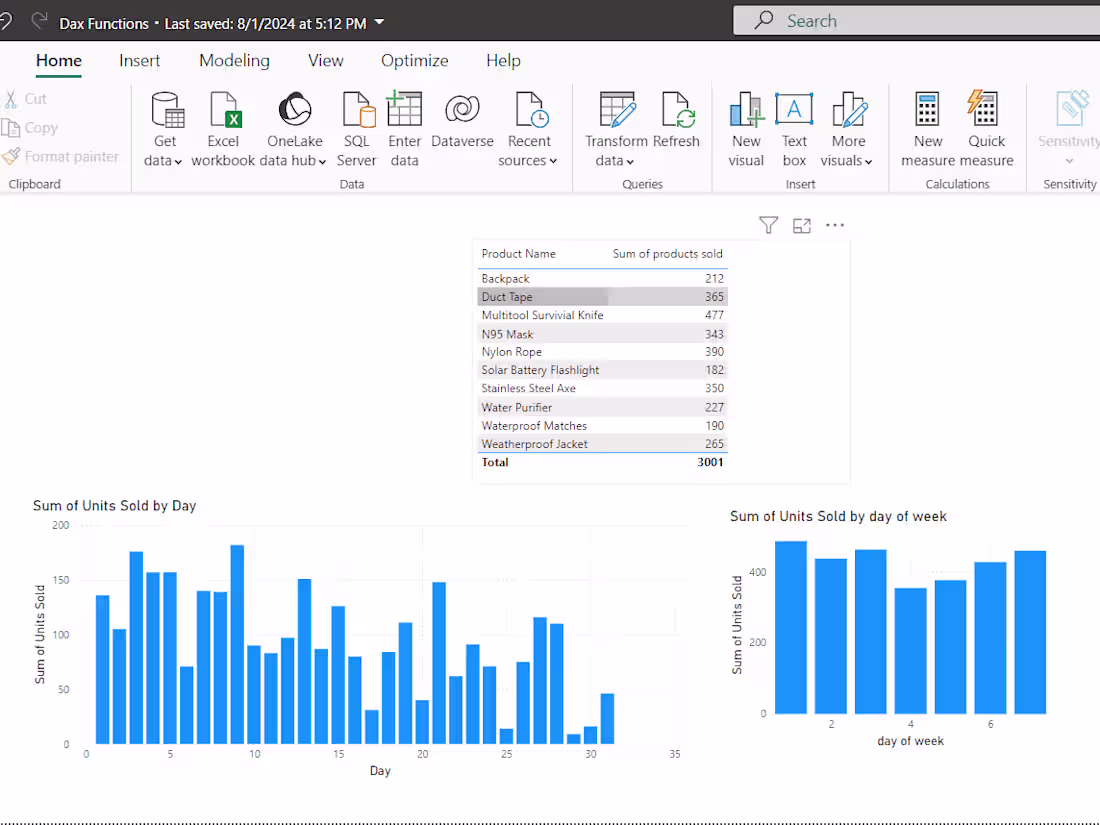Switch to the Modeling ribbon tab
This screenshot has height=825, width=1100.
234,60
